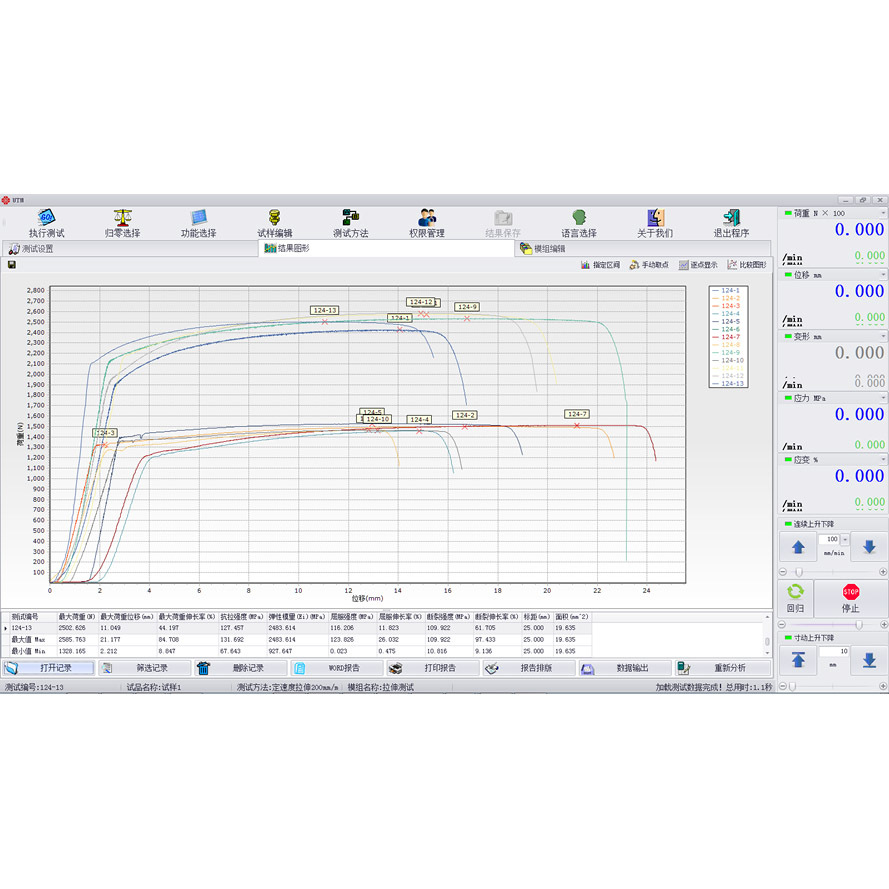Click the 打开记录 open record button
Viewport: 889px width, 889px height.
click(48, 668)
